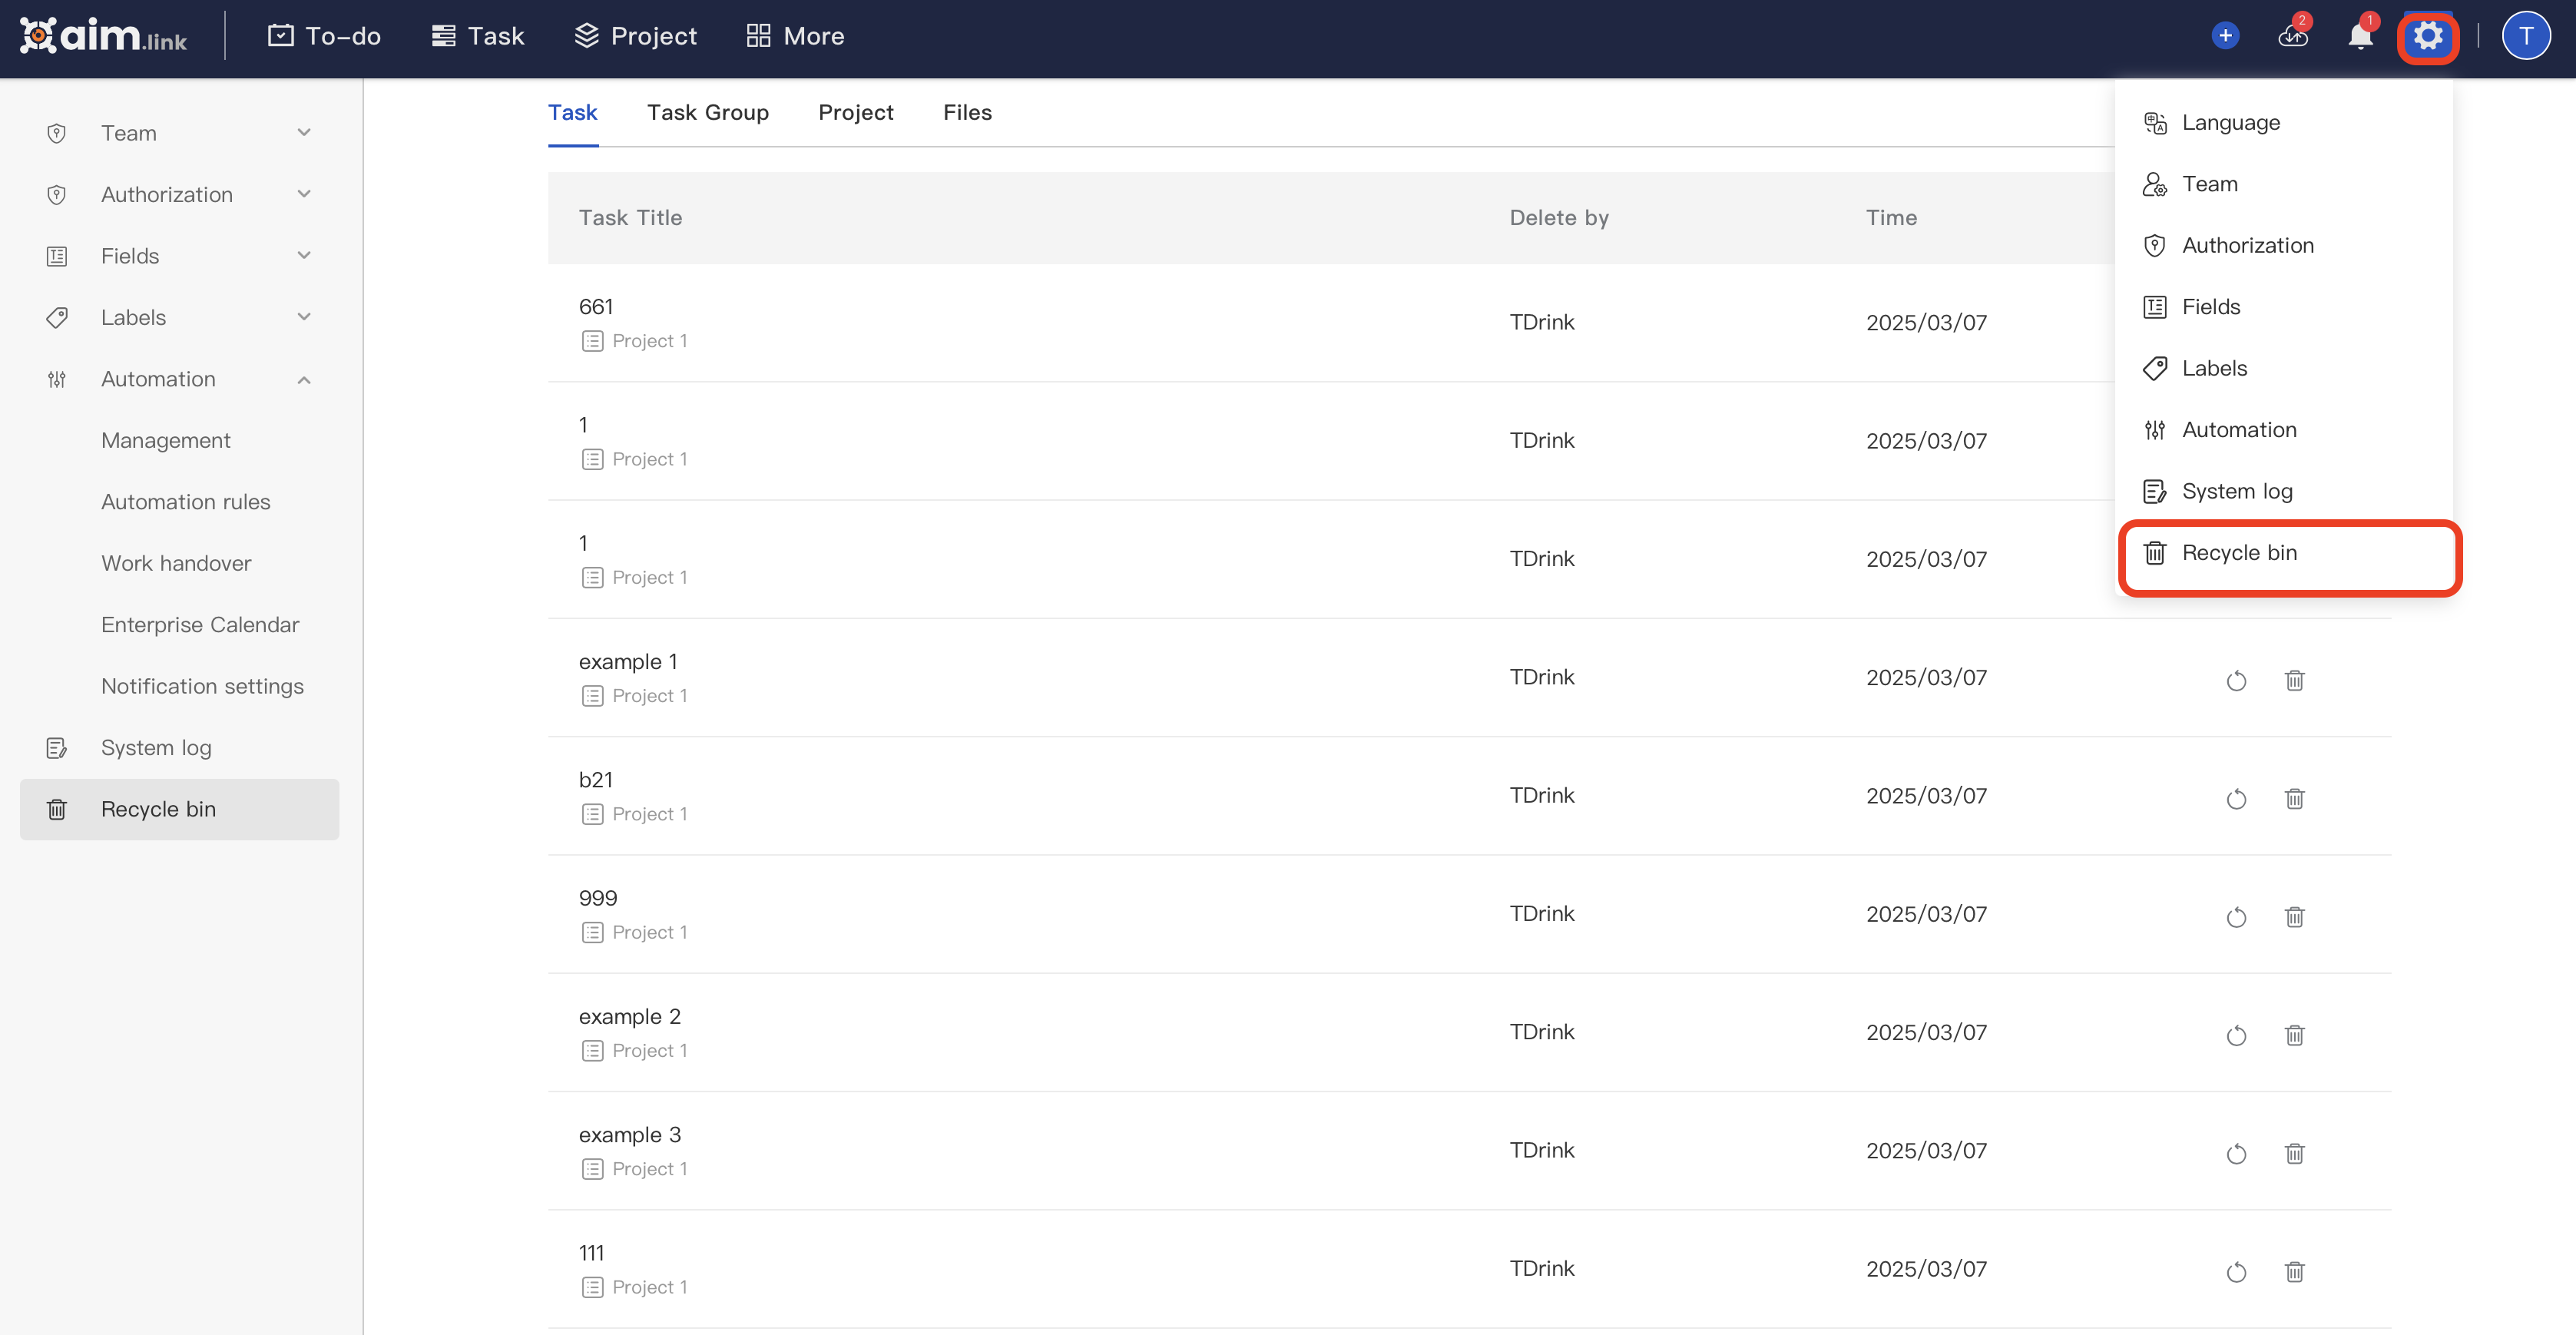Click the blue plus create button

(2225, 37)
